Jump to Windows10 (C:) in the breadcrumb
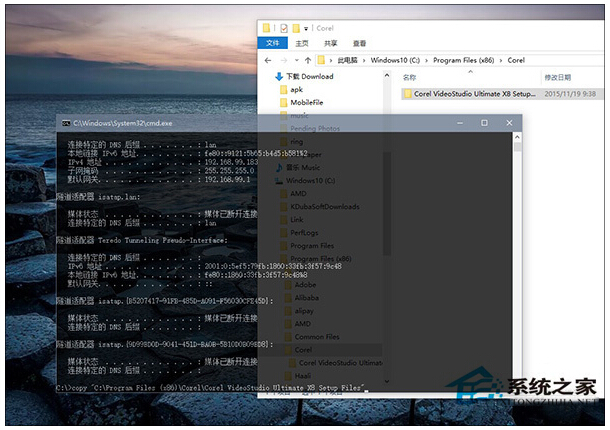The width and height of the screenshot is (610, 430). click(397, 60)
